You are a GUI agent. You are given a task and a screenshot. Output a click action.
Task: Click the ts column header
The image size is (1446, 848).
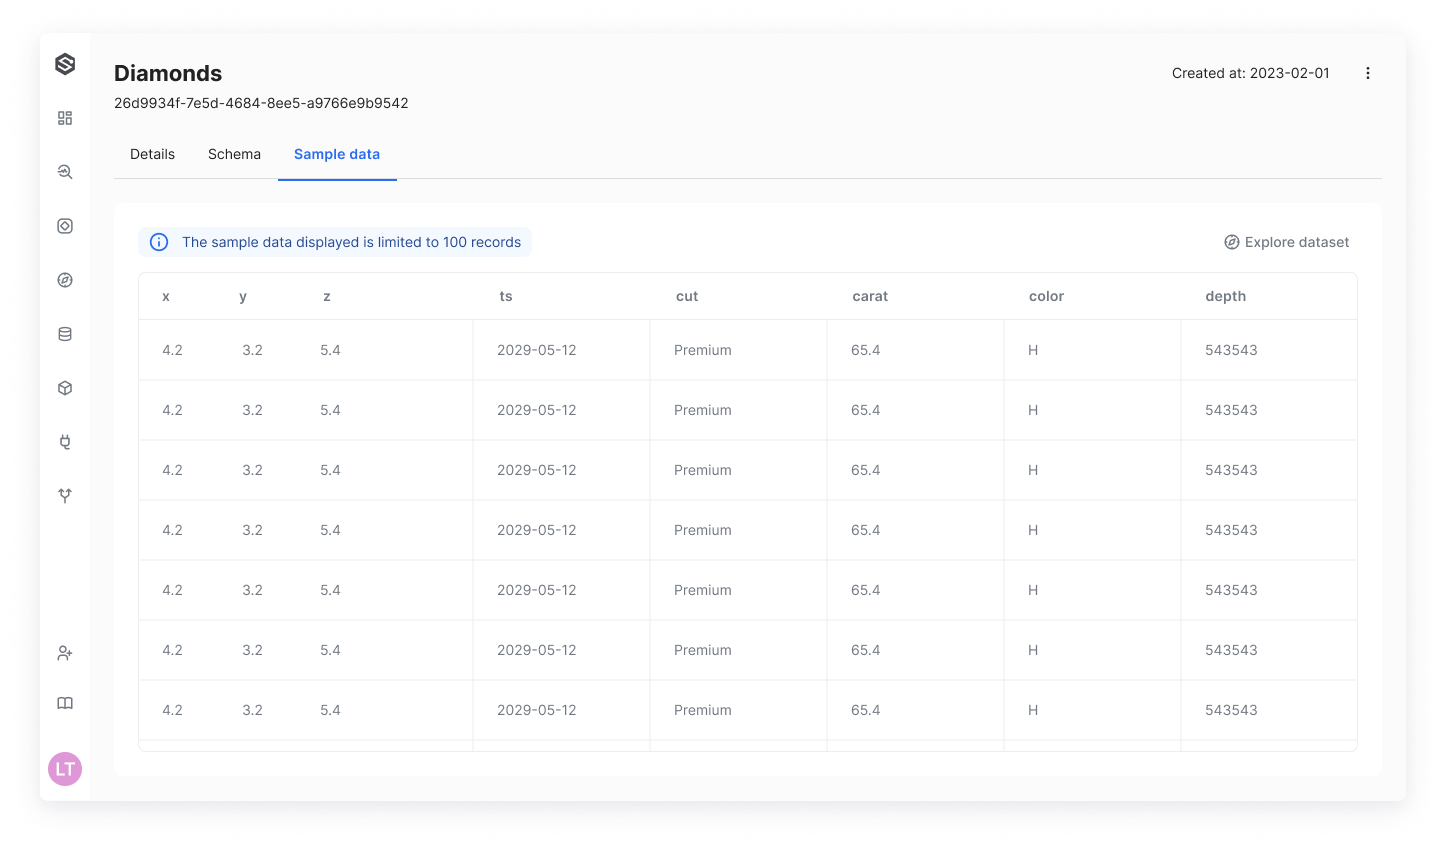click(506, 296)
